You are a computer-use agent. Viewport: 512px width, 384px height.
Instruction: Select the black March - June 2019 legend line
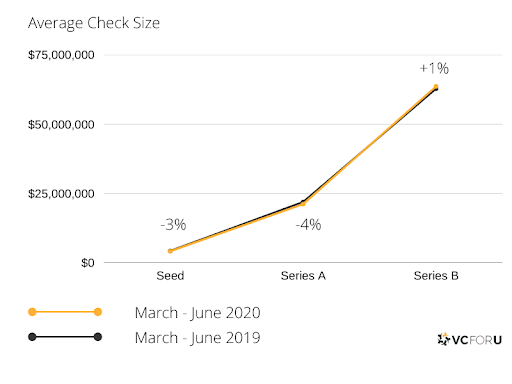pos(65,337)
